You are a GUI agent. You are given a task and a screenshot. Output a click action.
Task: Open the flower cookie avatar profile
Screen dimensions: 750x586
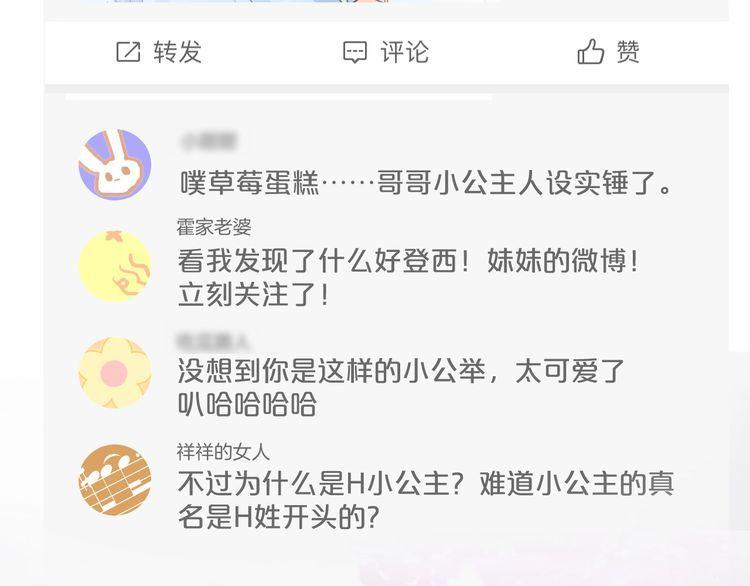(115, 373)
